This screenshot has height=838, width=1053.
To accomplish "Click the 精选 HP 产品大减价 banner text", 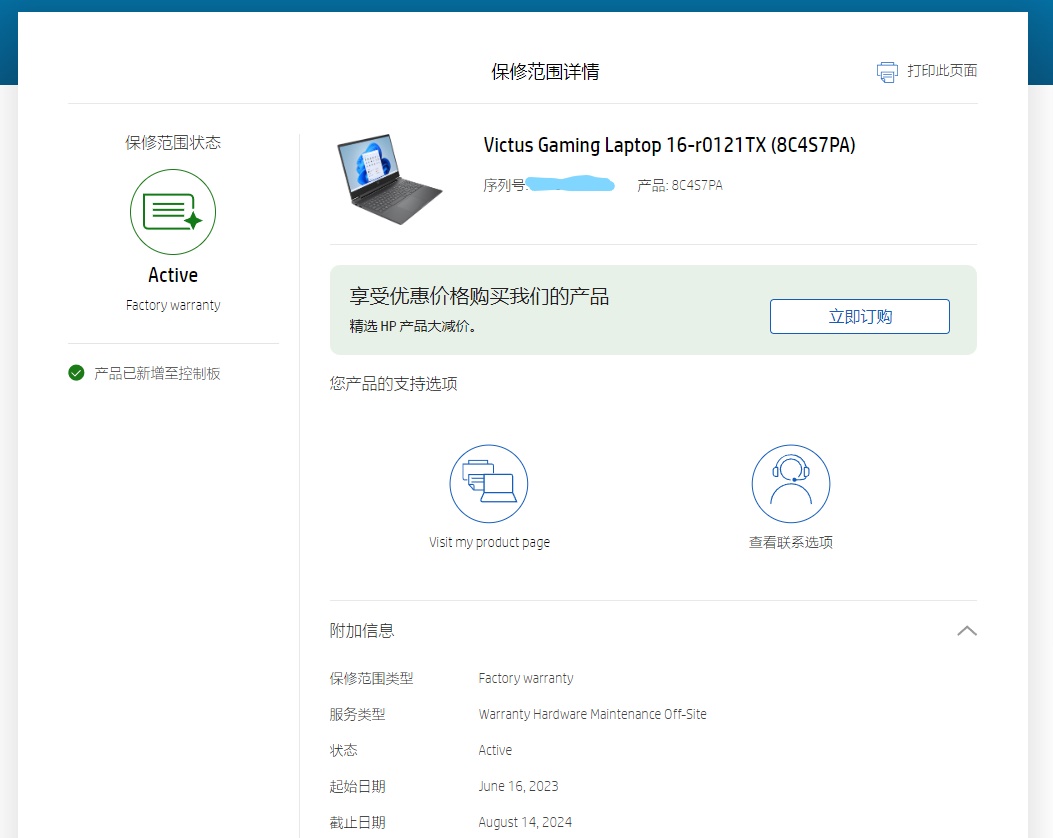I will click(x=413, y=326).
